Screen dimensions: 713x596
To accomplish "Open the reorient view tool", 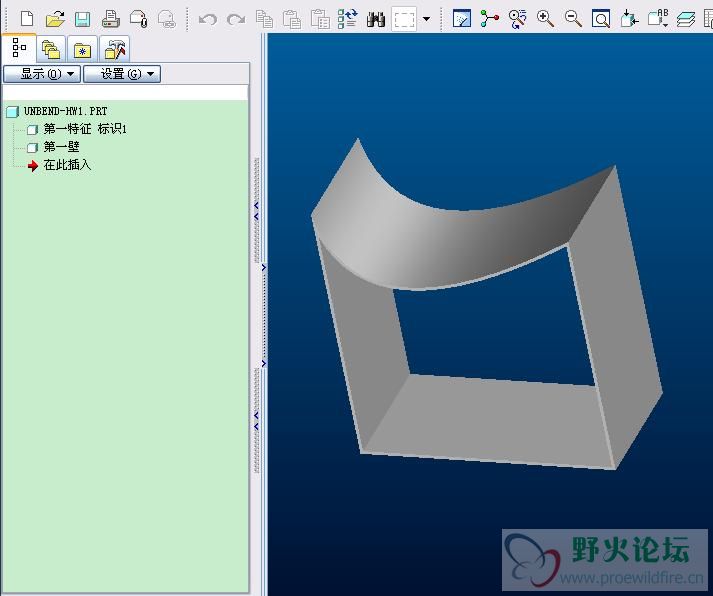I will tap(630, 19).
